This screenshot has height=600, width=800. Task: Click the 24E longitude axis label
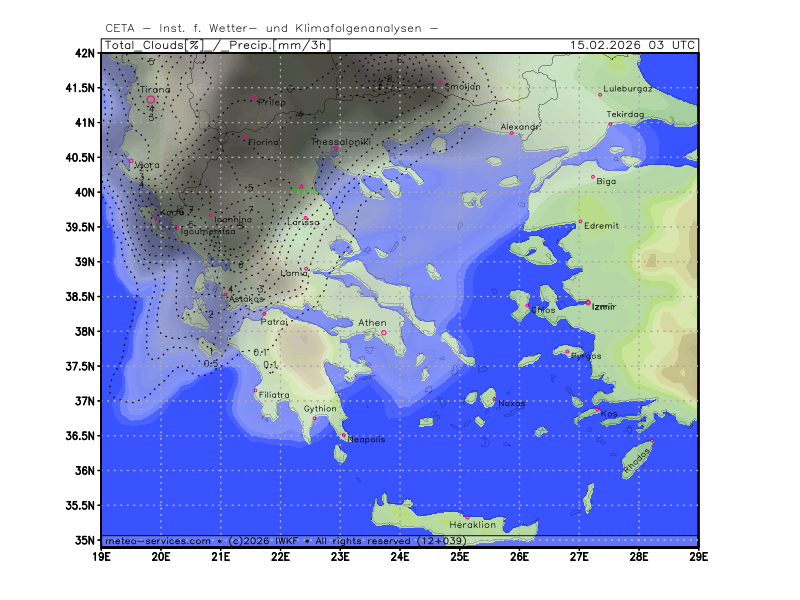pos(400,555)
